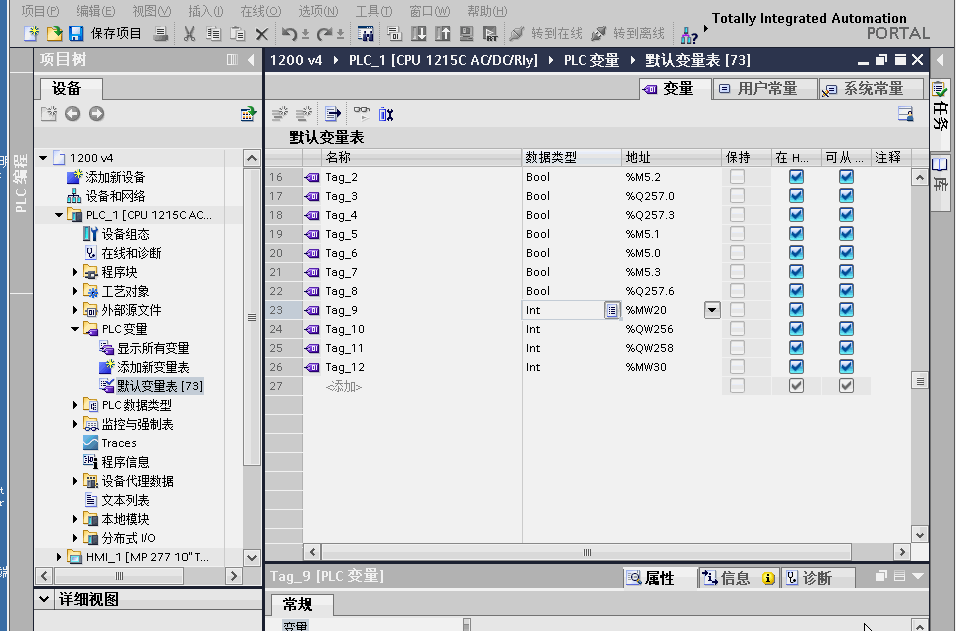956x631 pixels.
Task: Open the 项目(P) menu
Action: 41,11
